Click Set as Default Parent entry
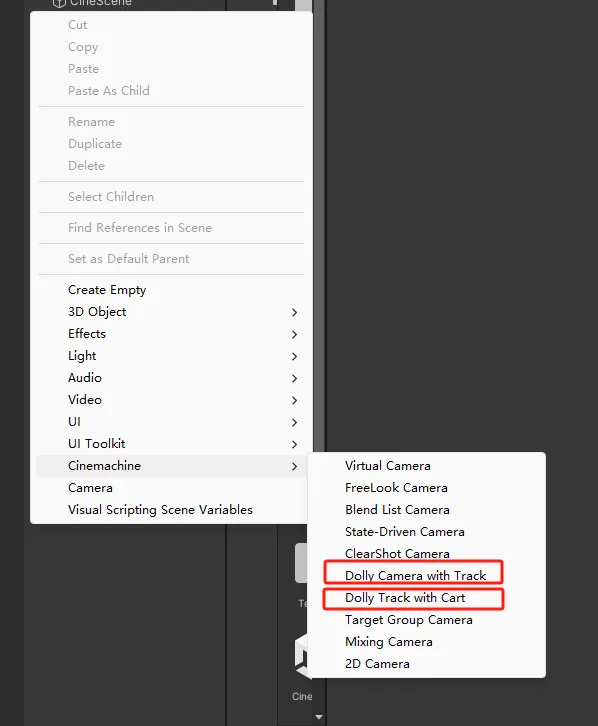Viewport: 598px width, 726px height. pyautogui.click(x=171, y=259)
